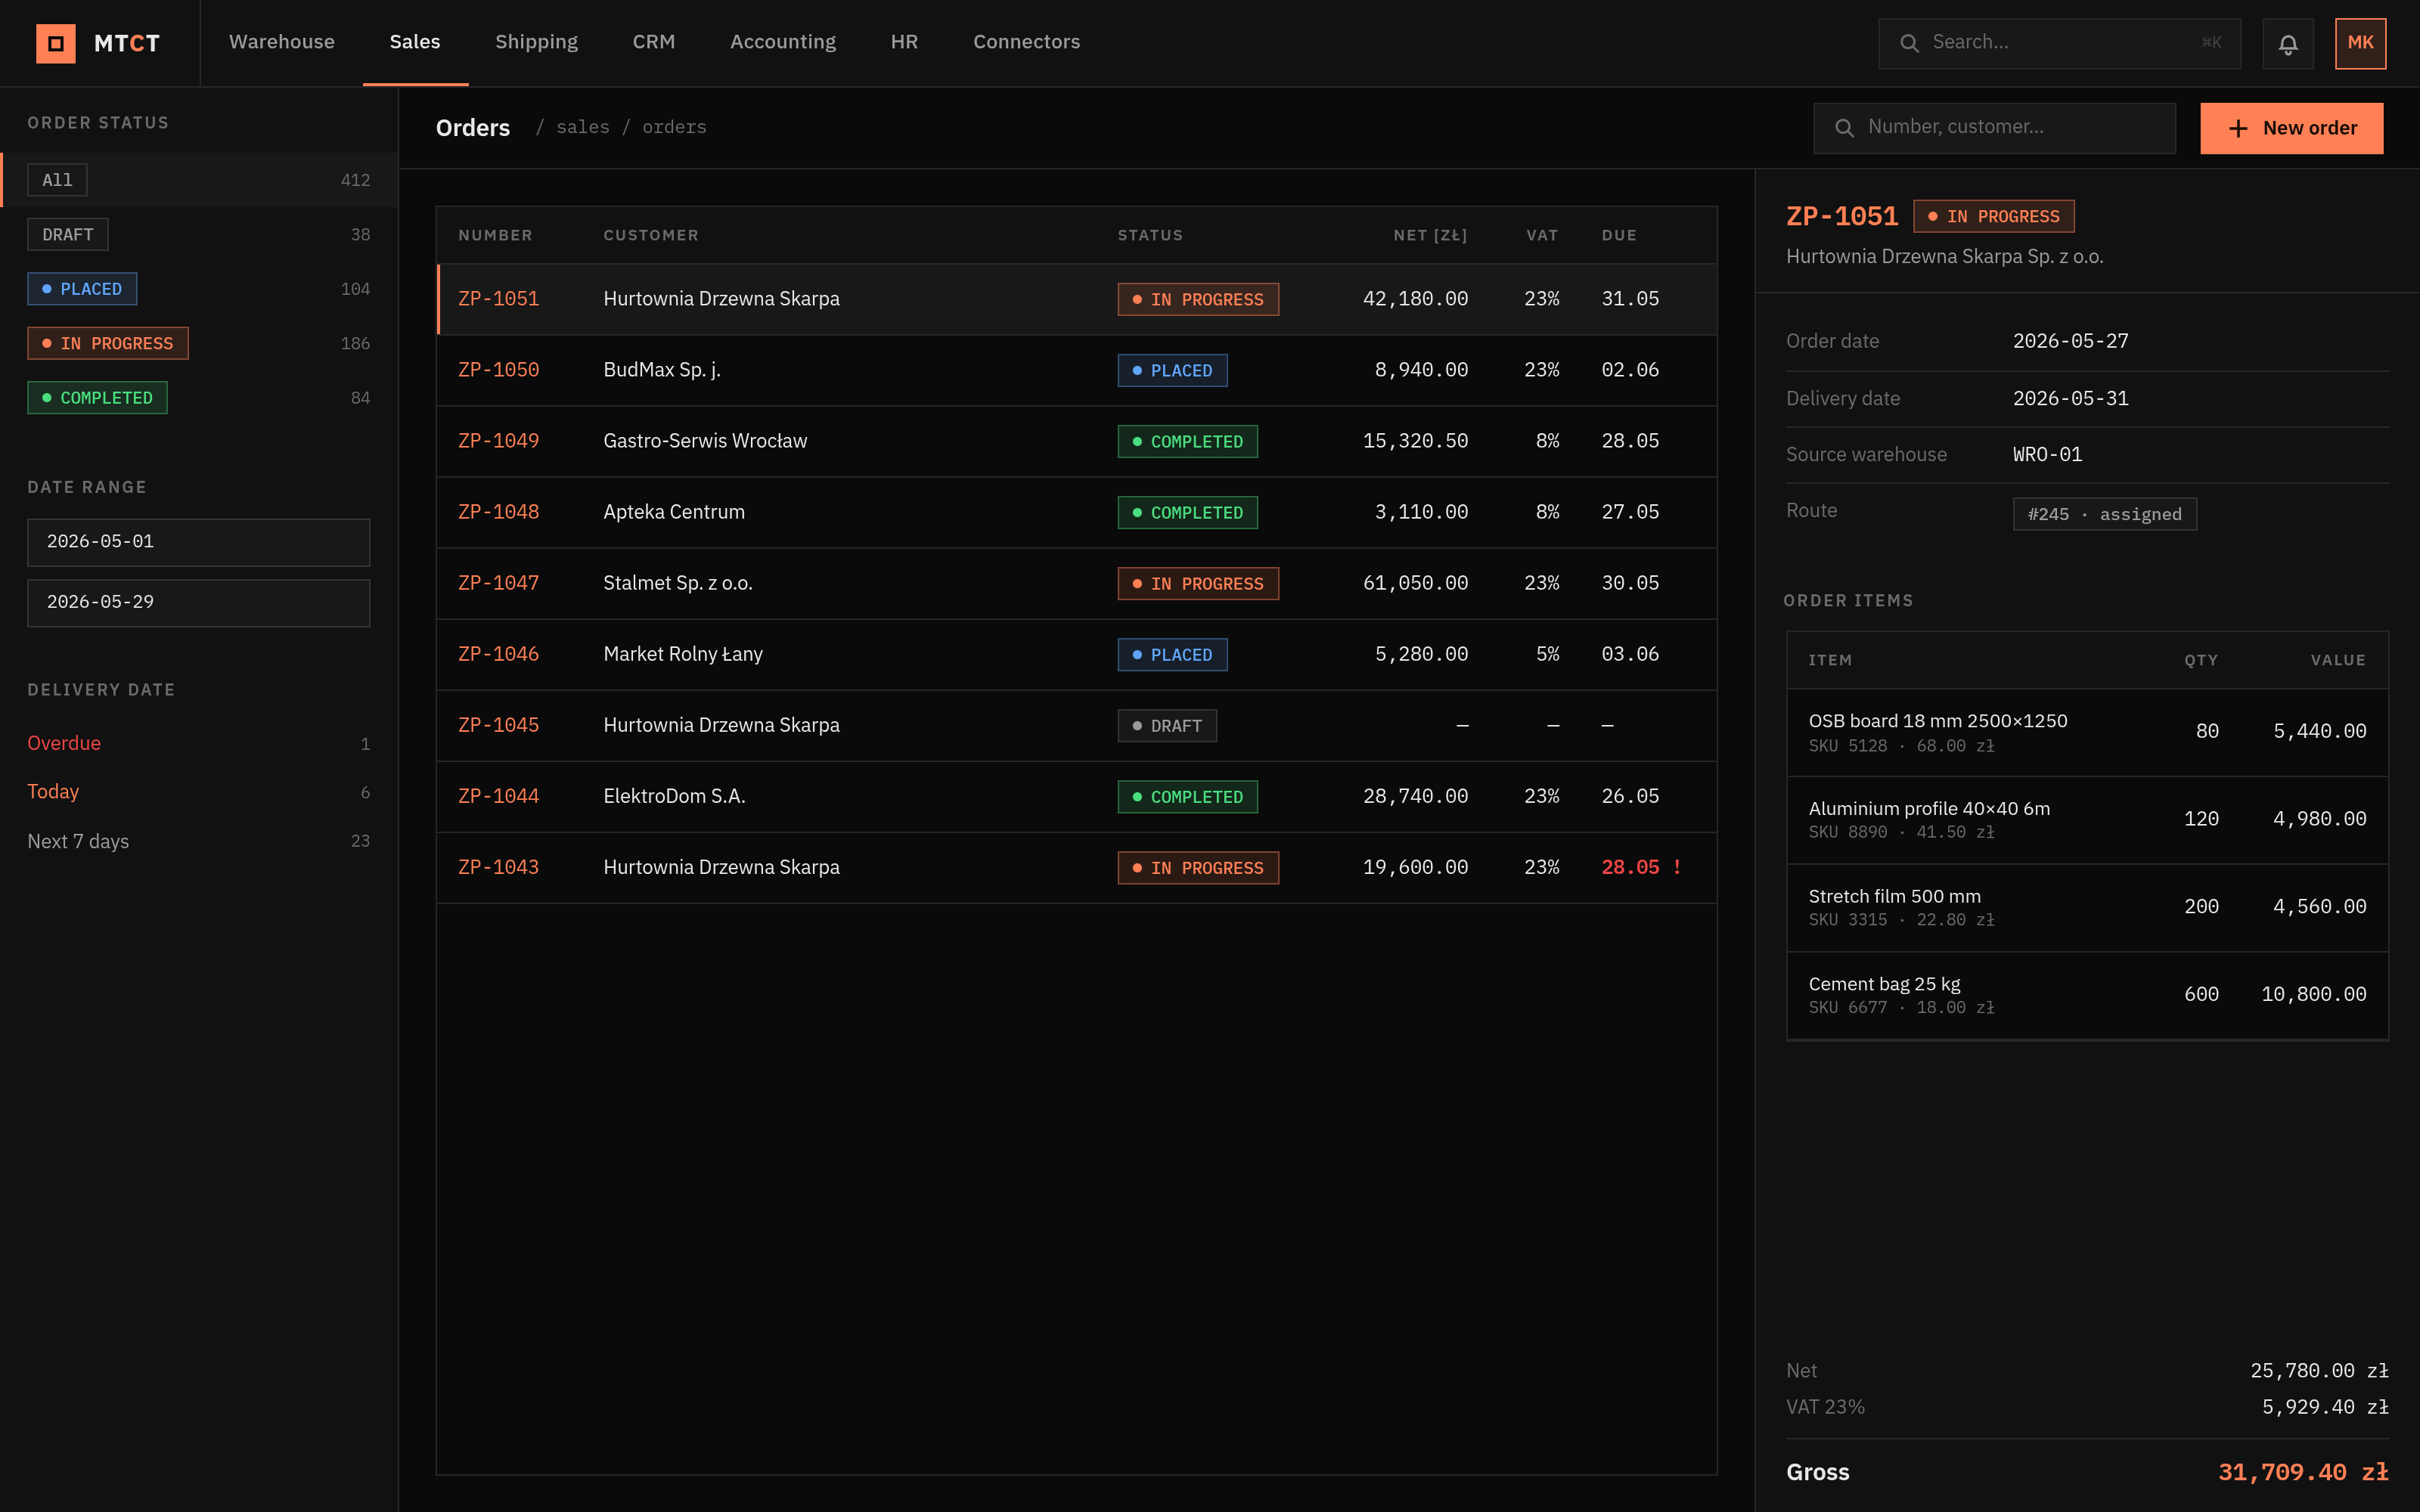Create a New order
The width and height of the screenshot is (2420, 1512).
[x=2291, y=128]
